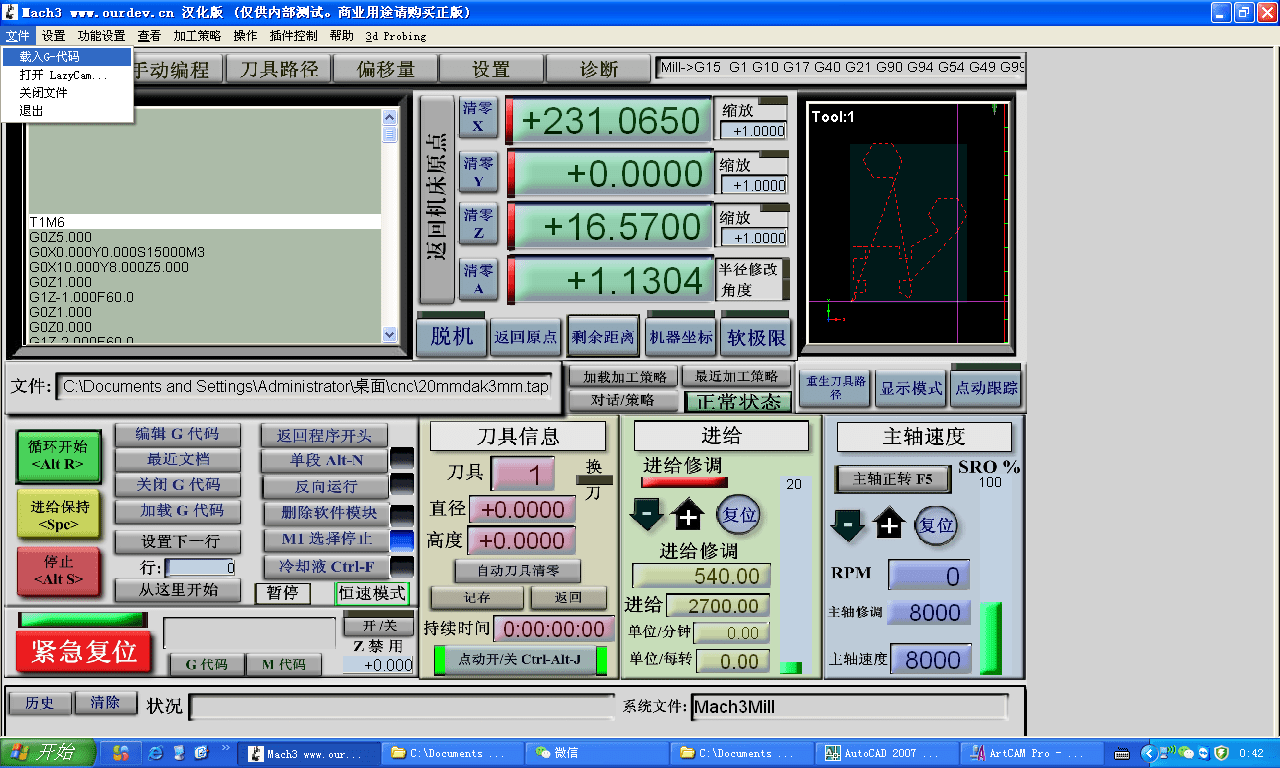Toggle 点动开/关 Ctrl-Alt-J jog mode

click(x=519, y=660)
